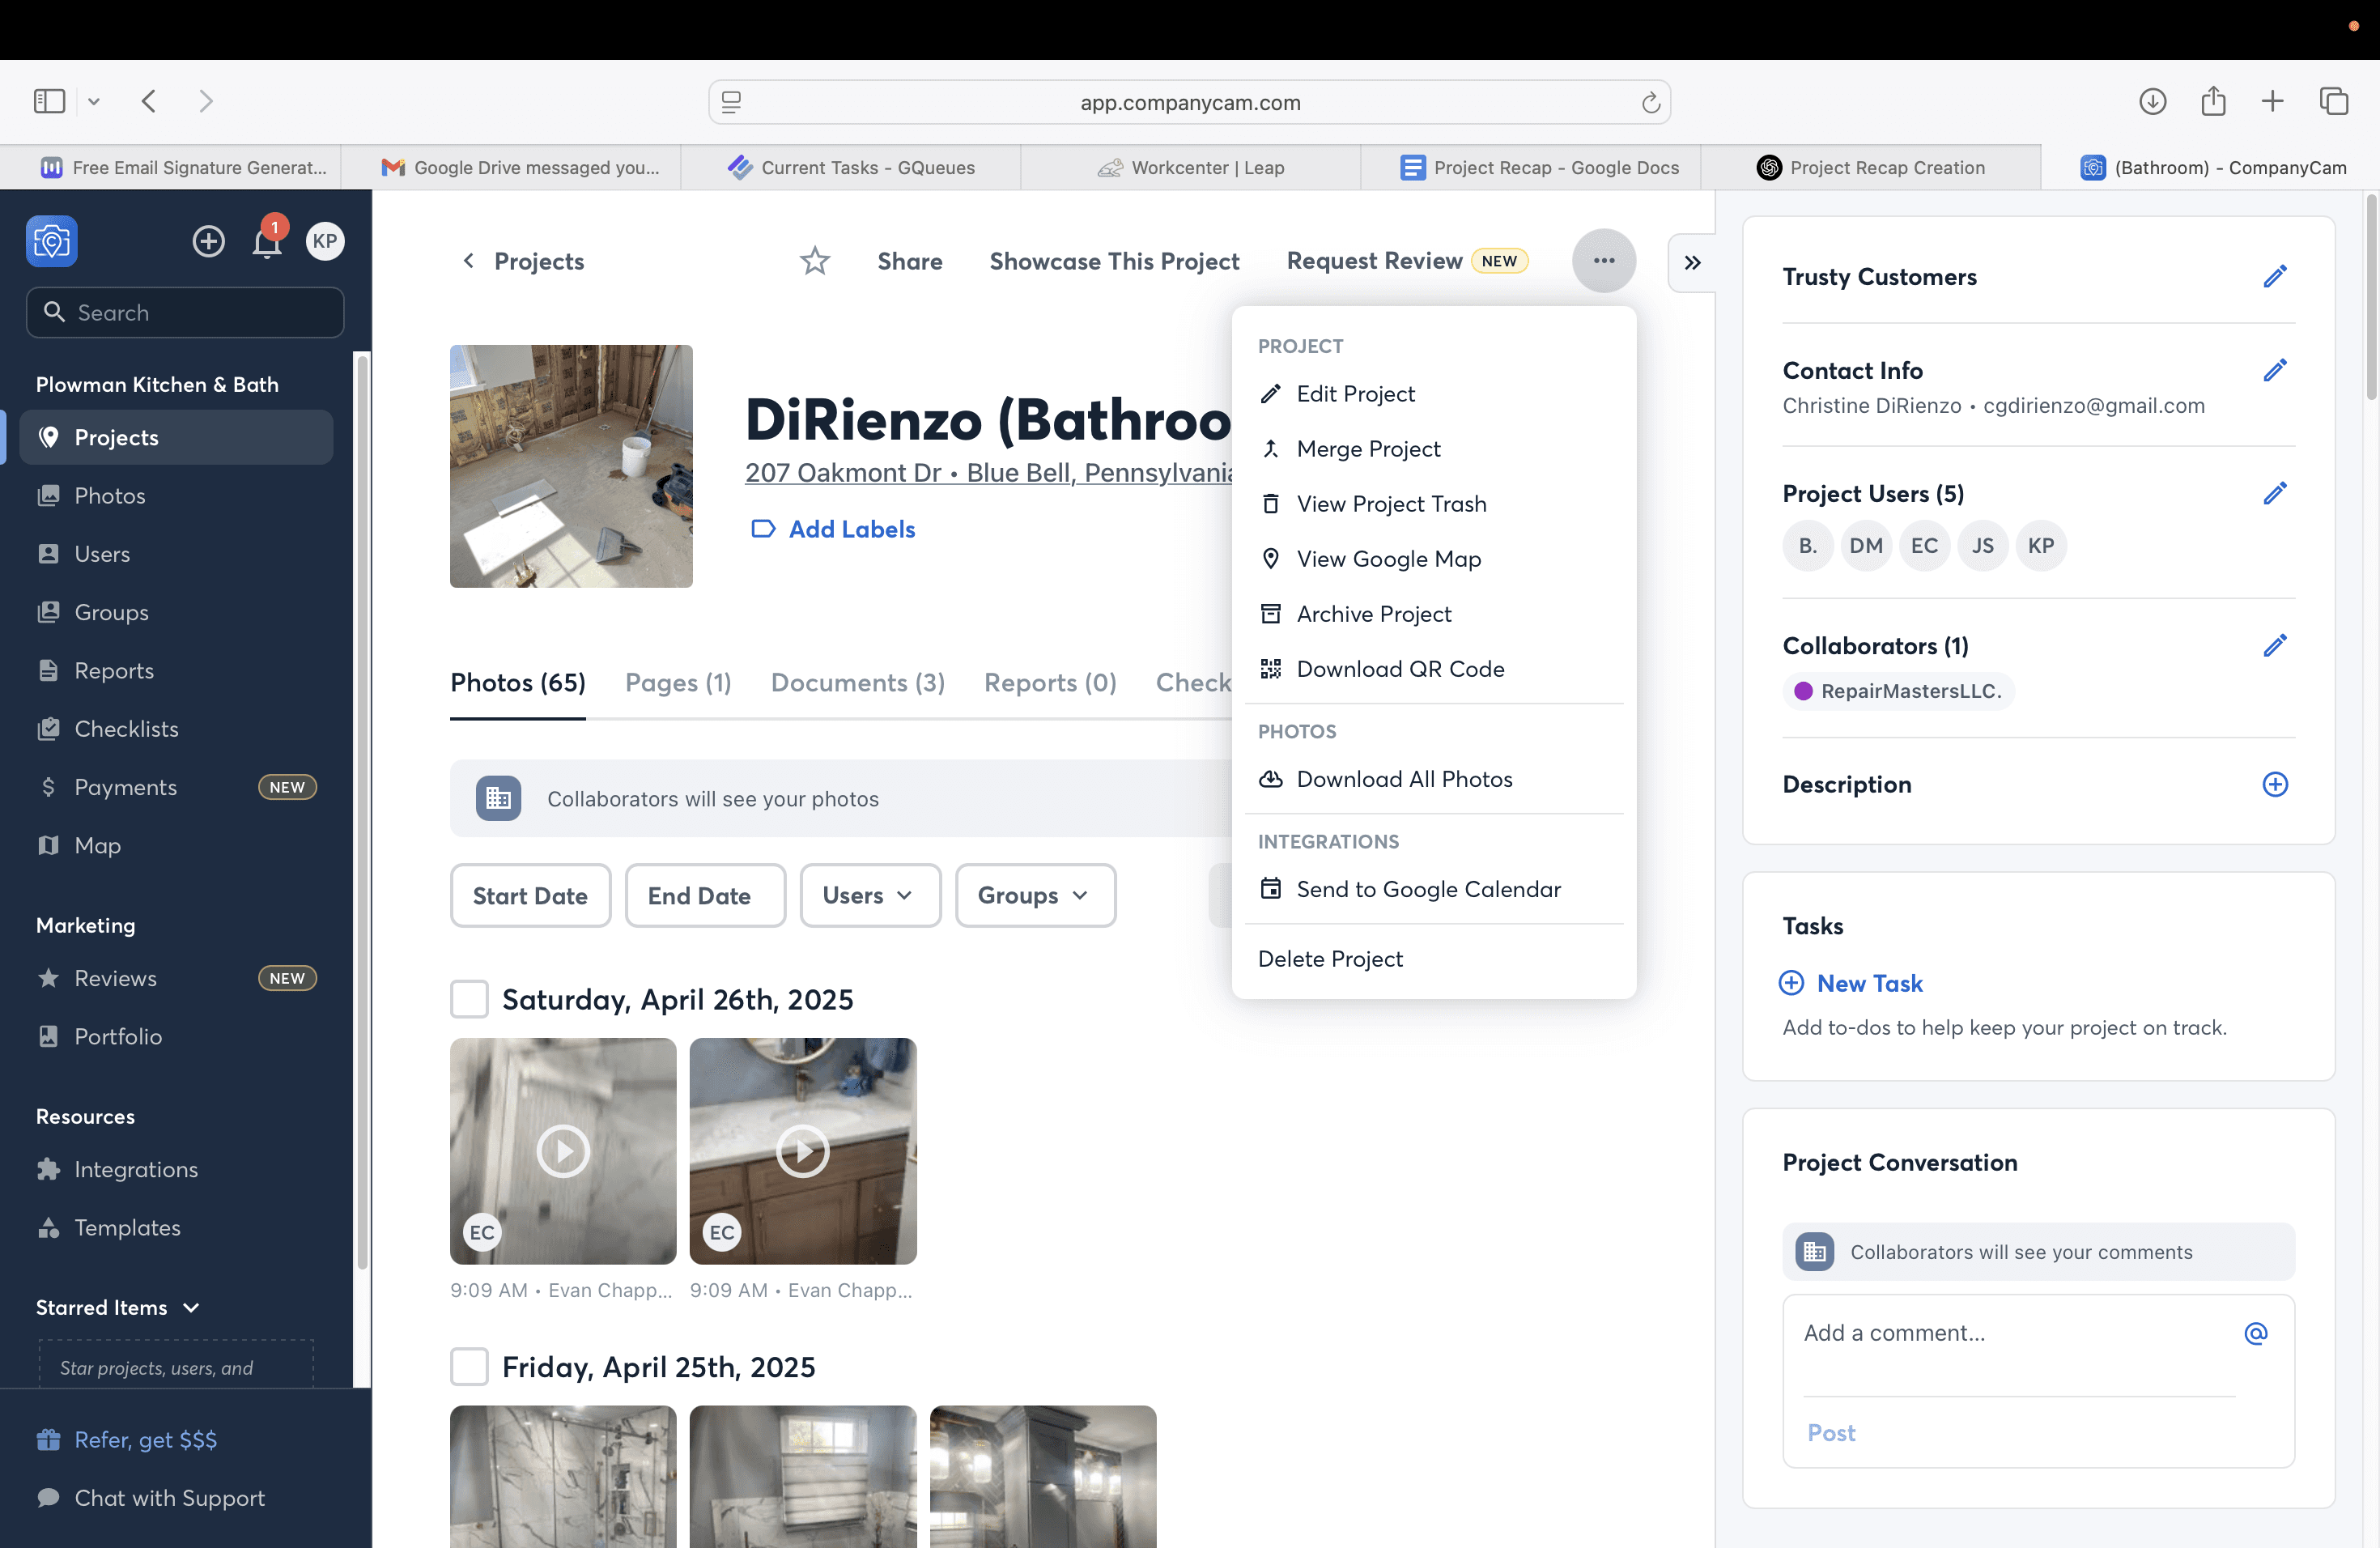
Task: Select Send to Google Calendar
Action: pyautogui.click(x=1434, y=889)
